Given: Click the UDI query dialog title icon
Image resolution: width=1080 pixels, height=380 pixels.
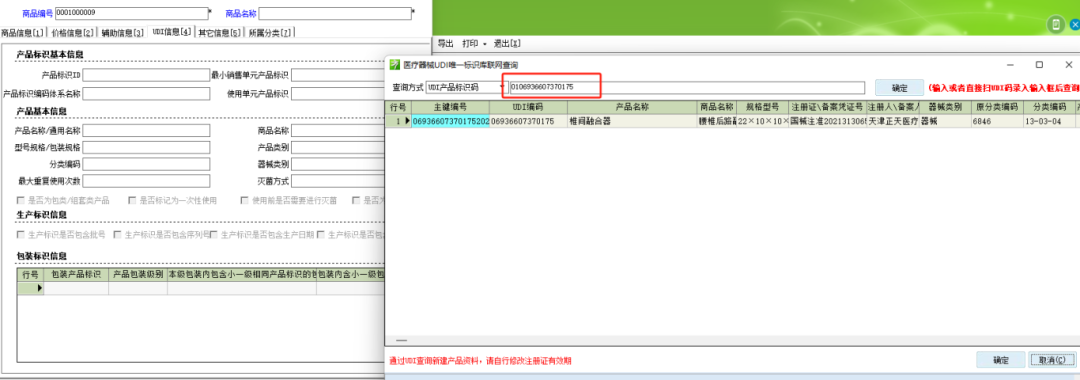Looking at the screenshot, I should coord(395,65).
